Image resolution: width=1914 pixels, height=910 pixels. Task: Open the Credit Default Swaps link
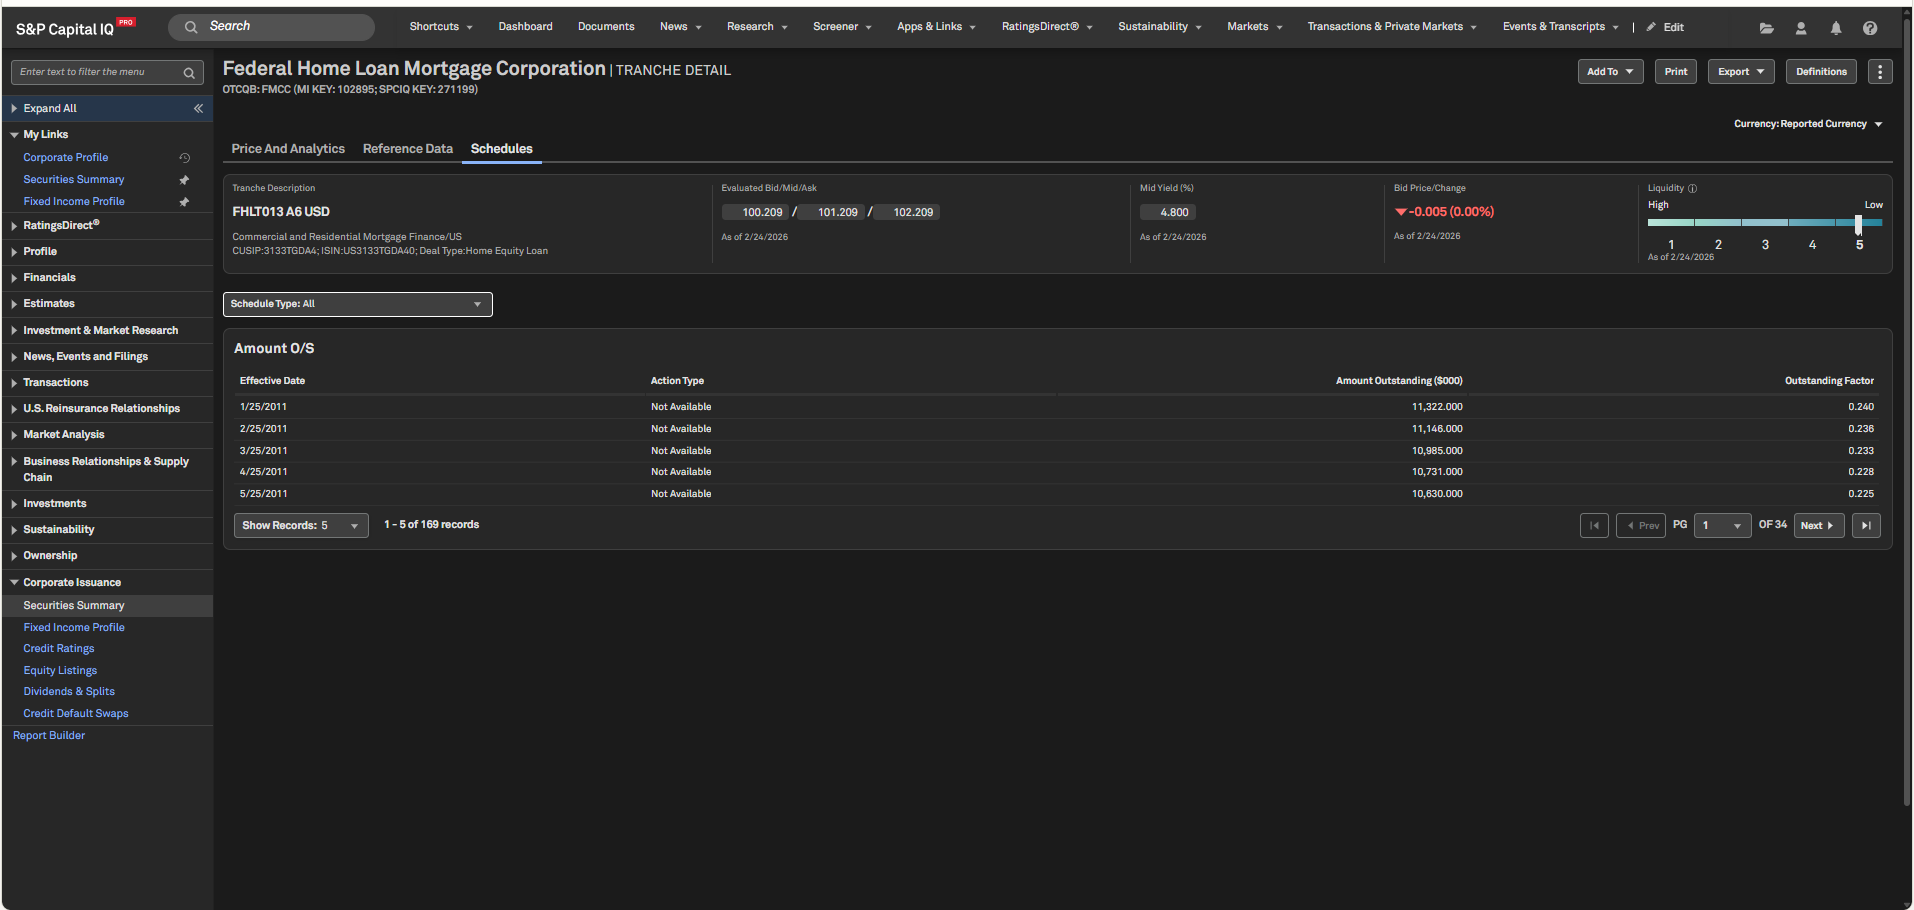click(x=76, y=714)
